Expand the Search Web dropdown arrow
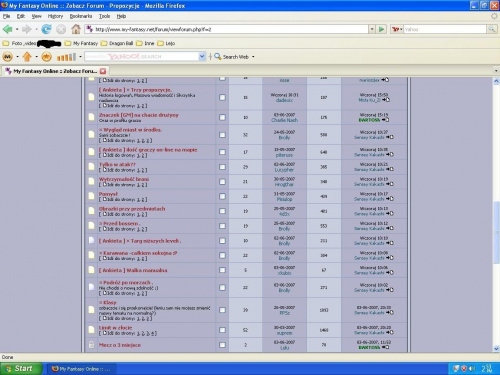The image size is (500, 375). (253, 57)
